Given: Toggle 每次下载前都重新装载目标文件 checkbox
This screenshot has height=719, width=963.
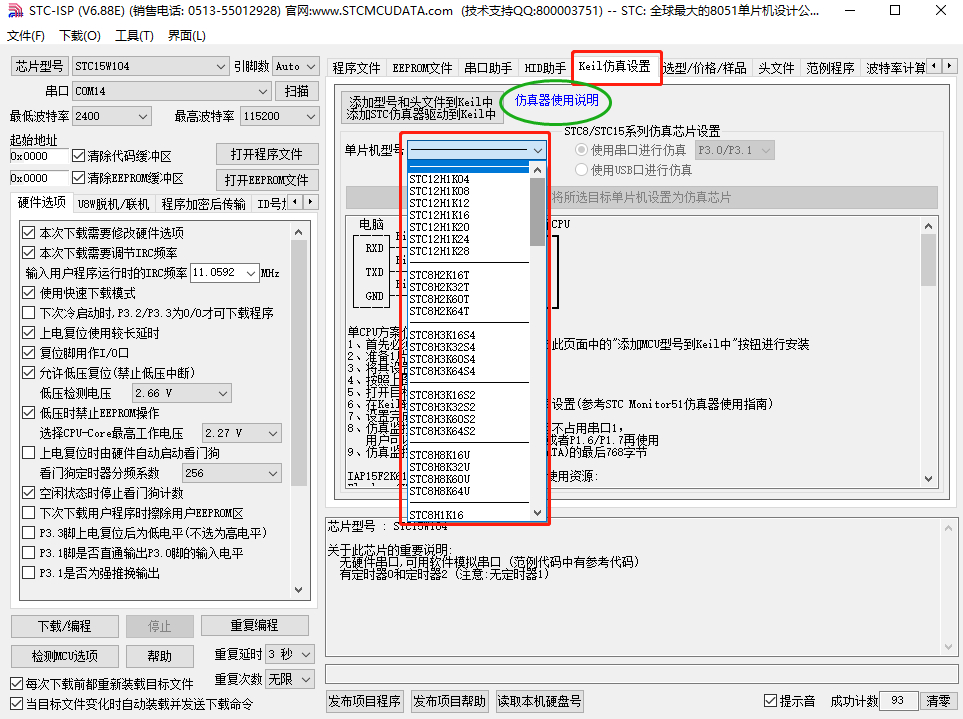Looking at the screenshot, I should 17,683.
